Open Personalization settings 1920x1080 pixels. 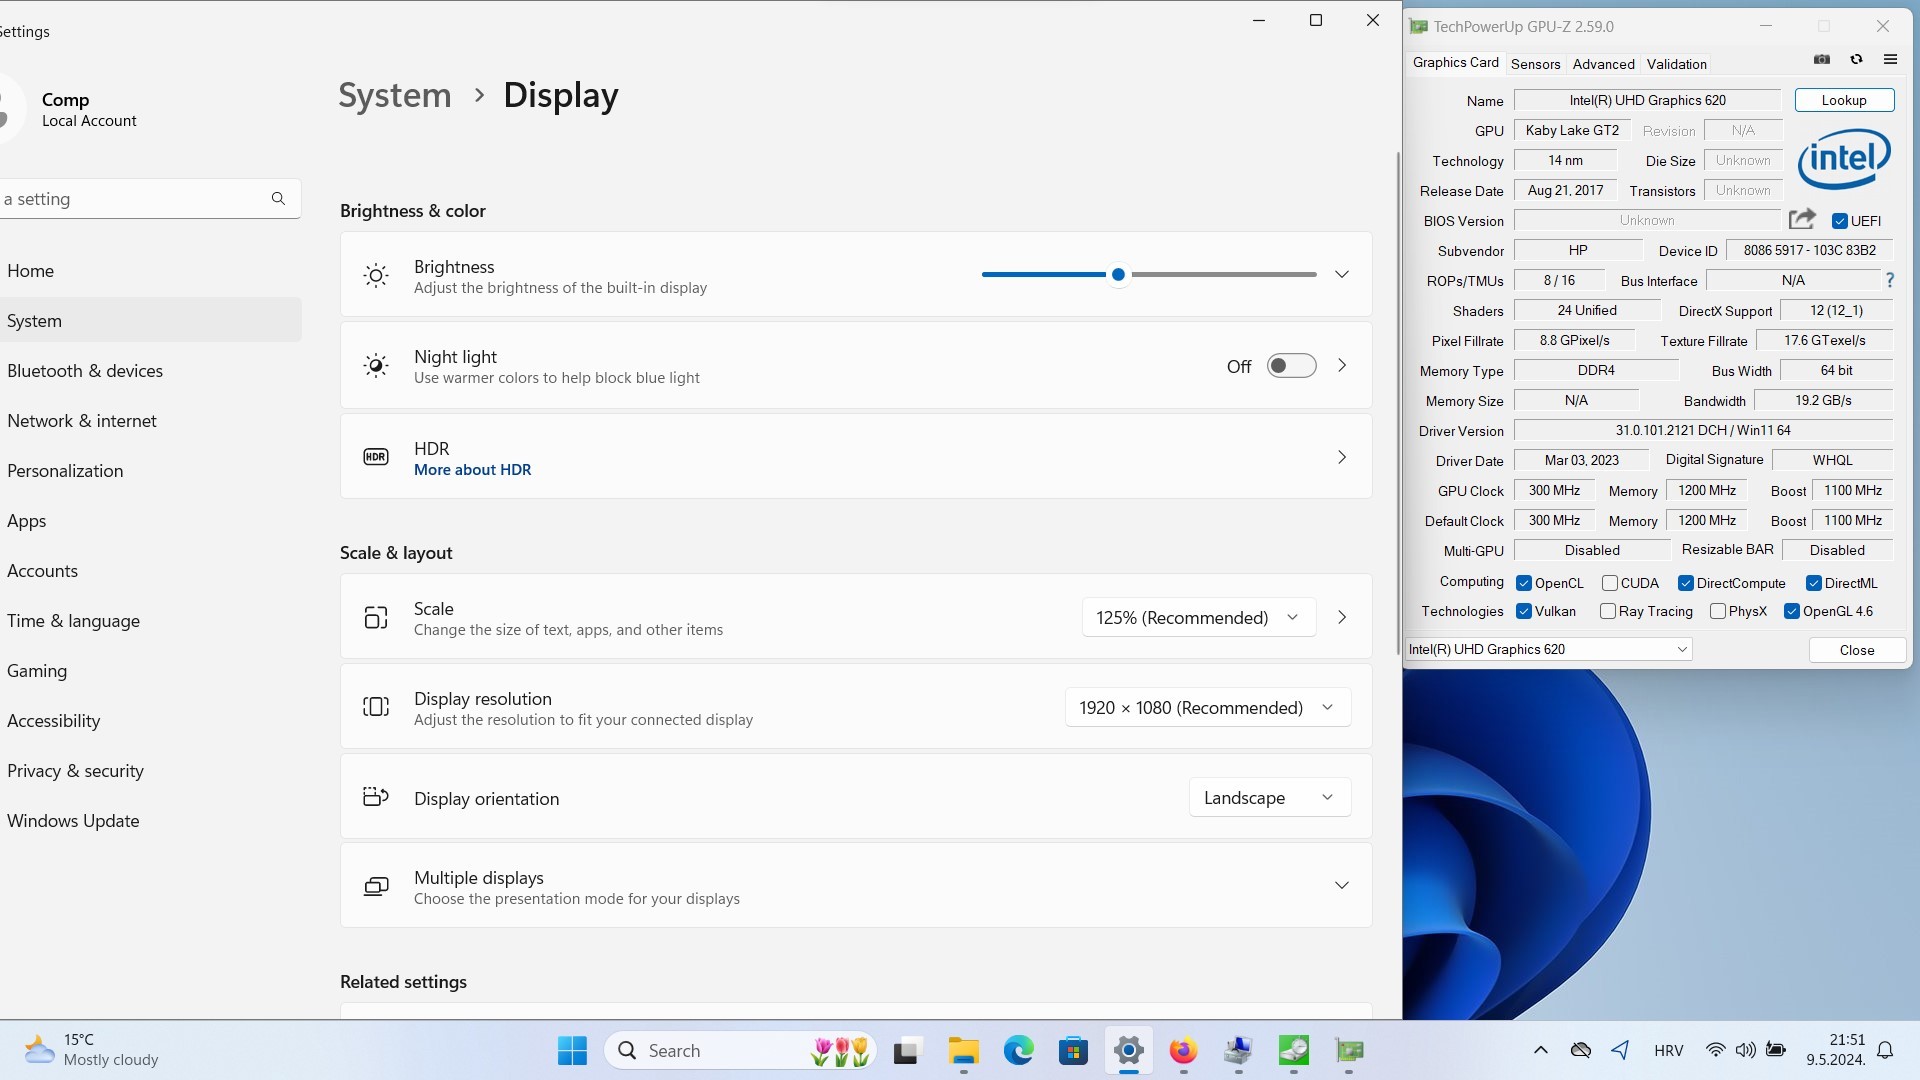[x=150, y=471]
